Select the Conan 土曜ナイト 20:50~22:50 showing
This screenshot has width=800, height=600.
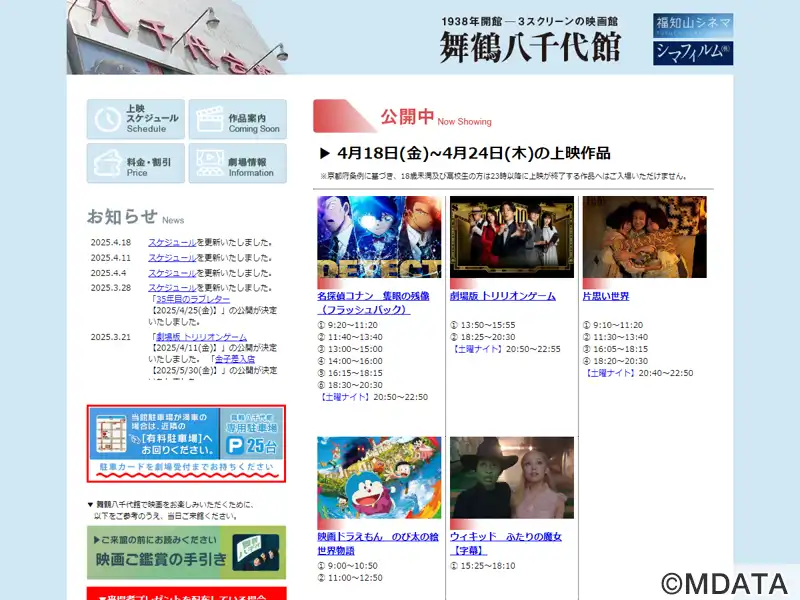click(x=373, y=397)
